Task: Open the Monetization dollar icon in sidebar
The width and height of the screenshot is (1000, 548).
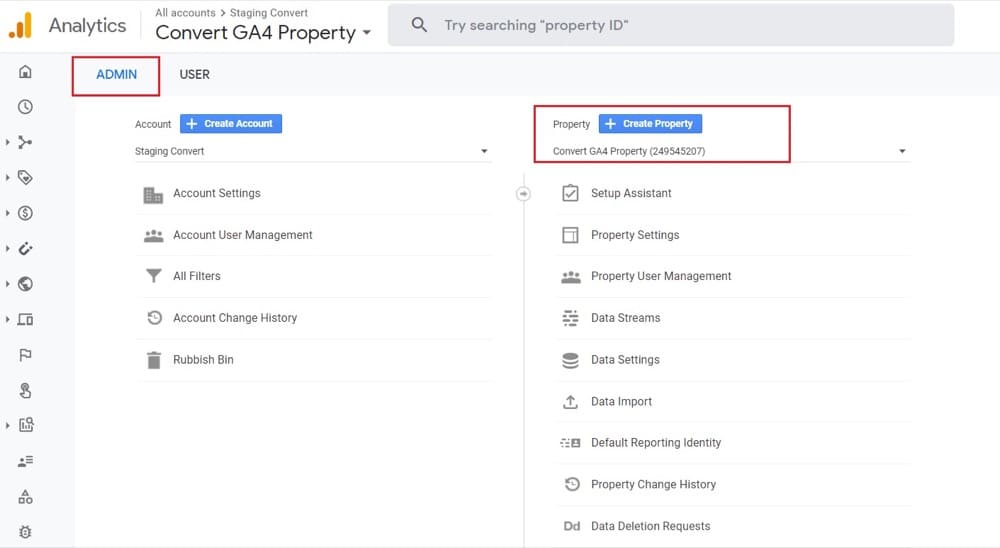Action: [25, 213]
